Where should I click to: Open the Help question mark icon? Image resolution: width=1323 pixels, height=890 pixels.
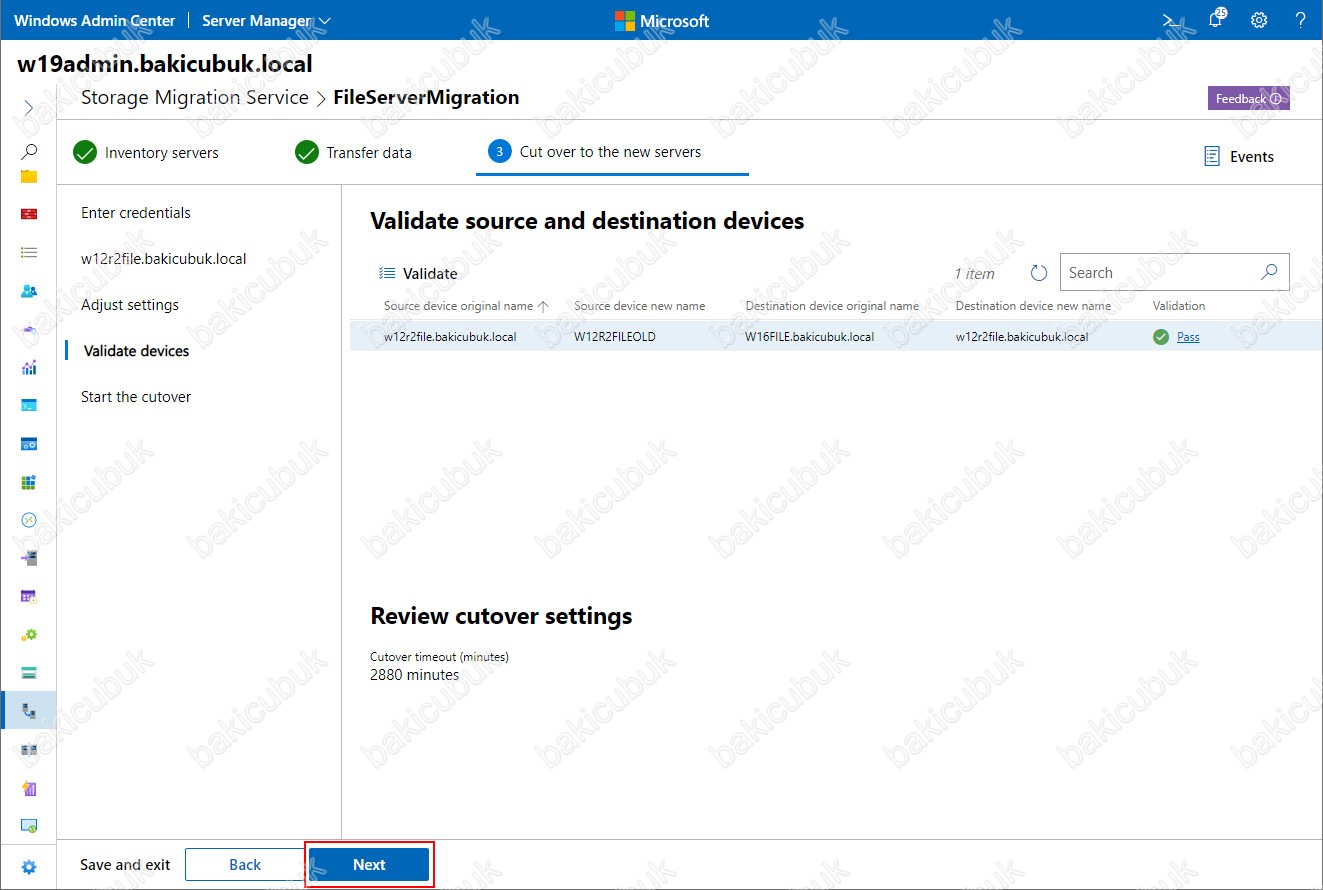[1300, 20]
